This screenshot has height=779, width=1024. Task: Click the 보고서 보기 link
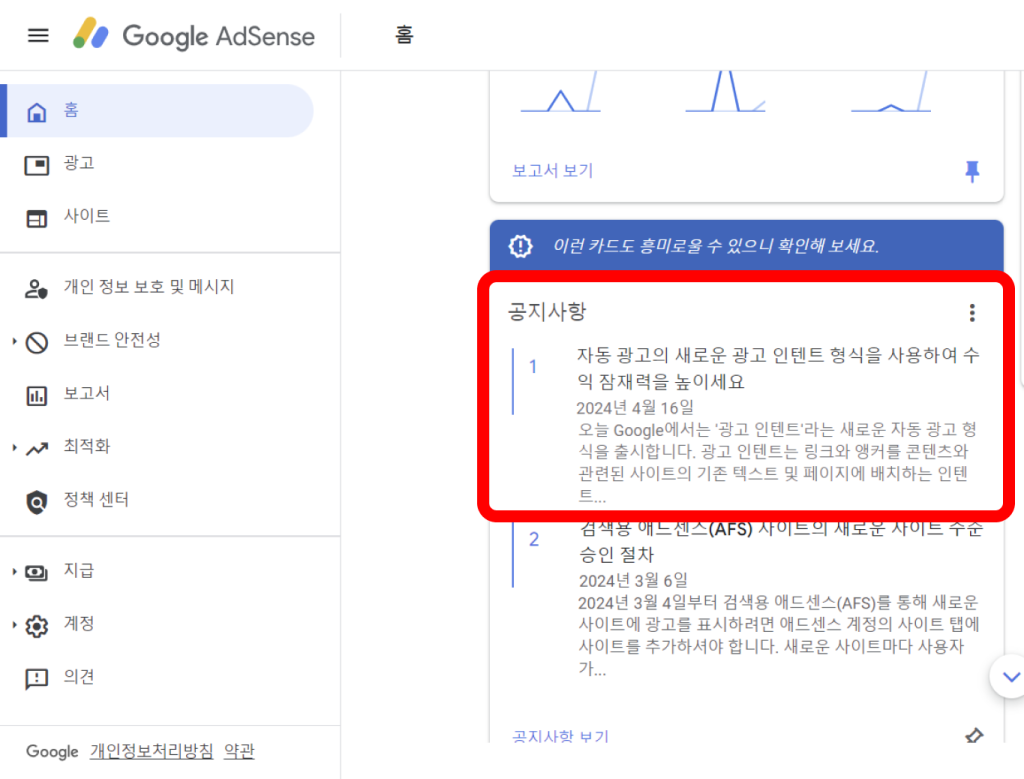[x=552, y=170]
